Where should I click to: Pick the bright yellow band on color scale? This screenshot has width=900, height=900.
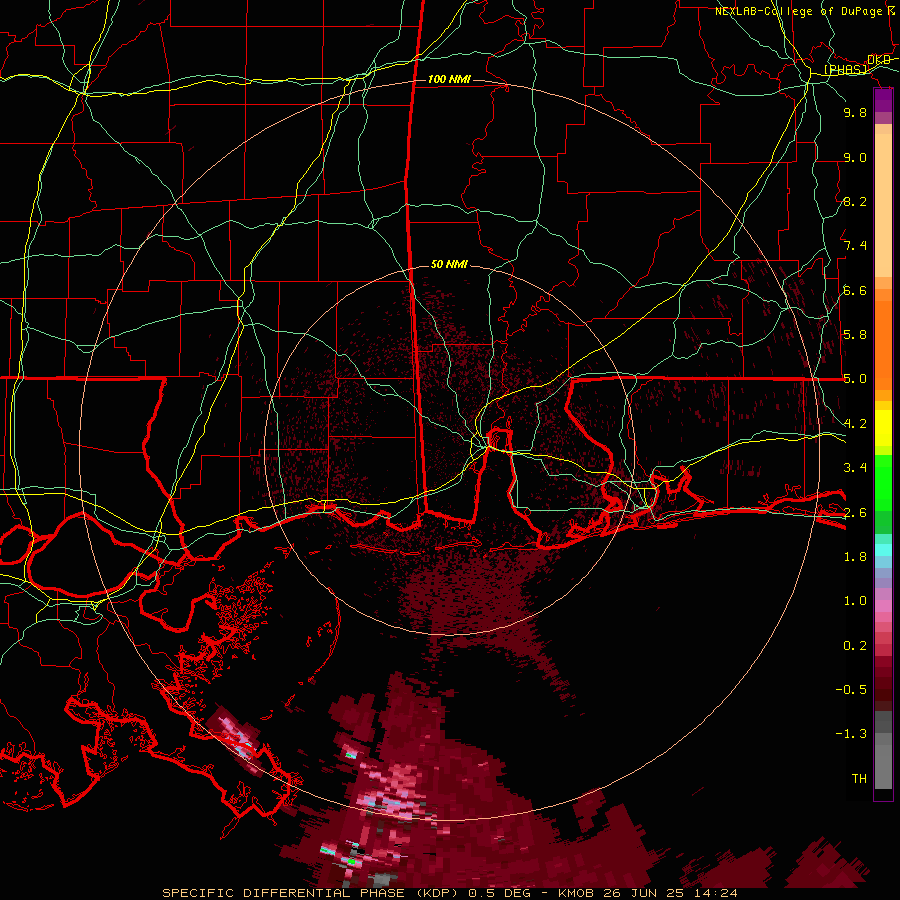(x=883, y=428)
